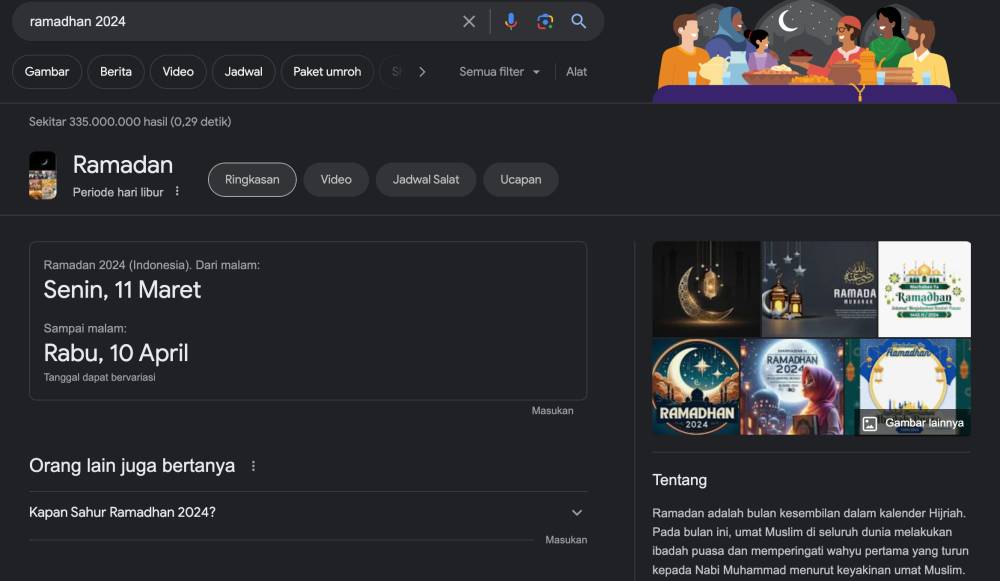Click the Orang lain juga bertanya heading
The width and height of the screenshot is (1000, 581).
(132, 466)
